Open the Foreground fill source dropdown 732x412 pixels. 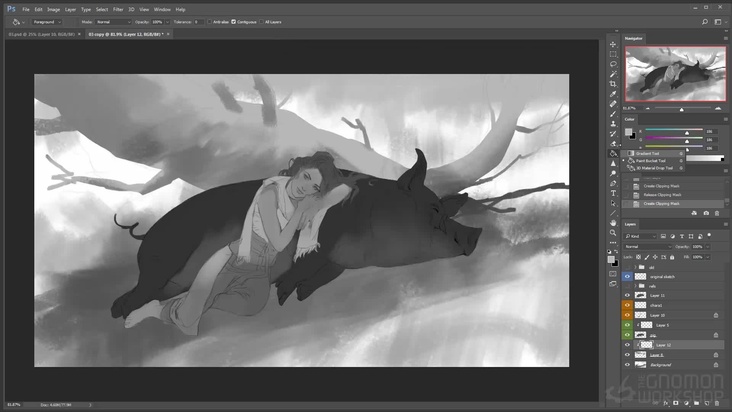click(47, 22)
